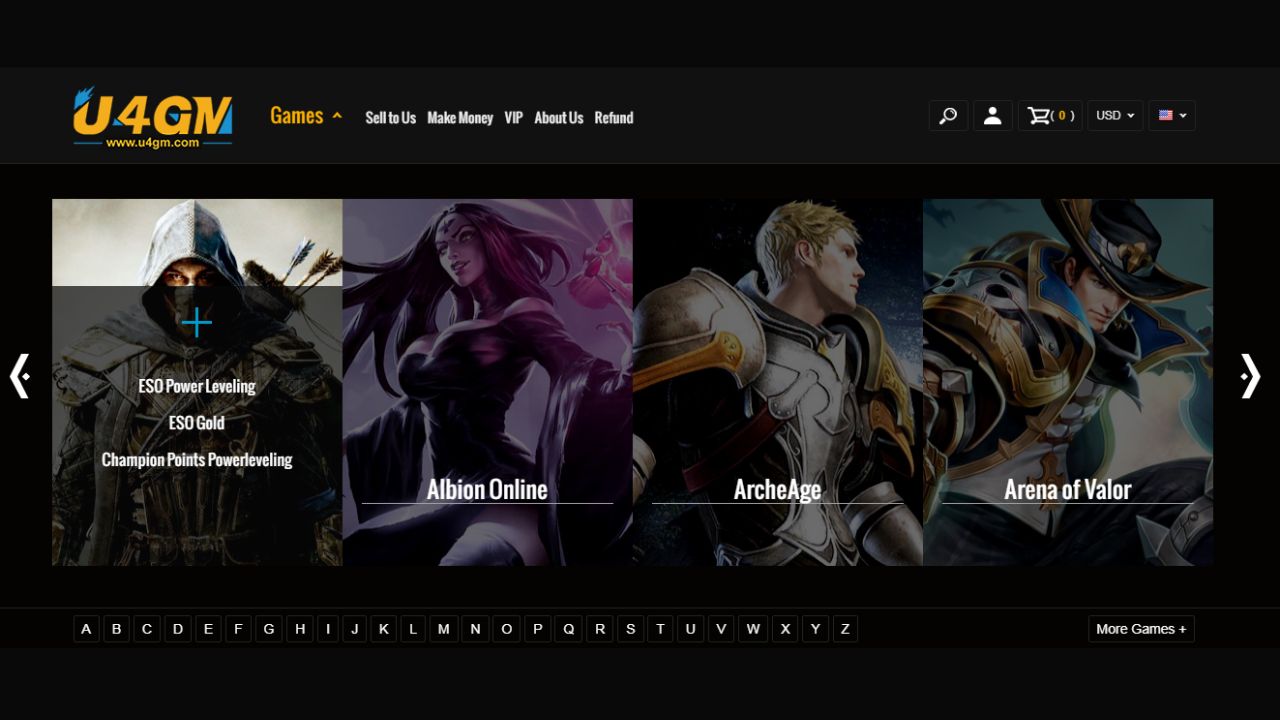Open Champion Points Powerleveling link
This screenshot has width=1280, height=720.
pyautogui.click(x=197, y=460)
